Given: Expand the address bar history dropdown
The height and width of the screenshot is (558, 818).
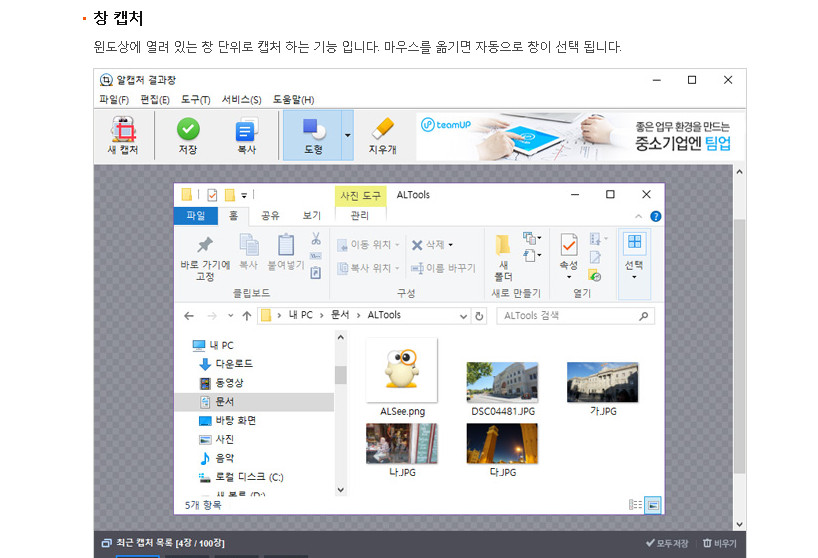Looking at the screenshot, I should point(463,316).
